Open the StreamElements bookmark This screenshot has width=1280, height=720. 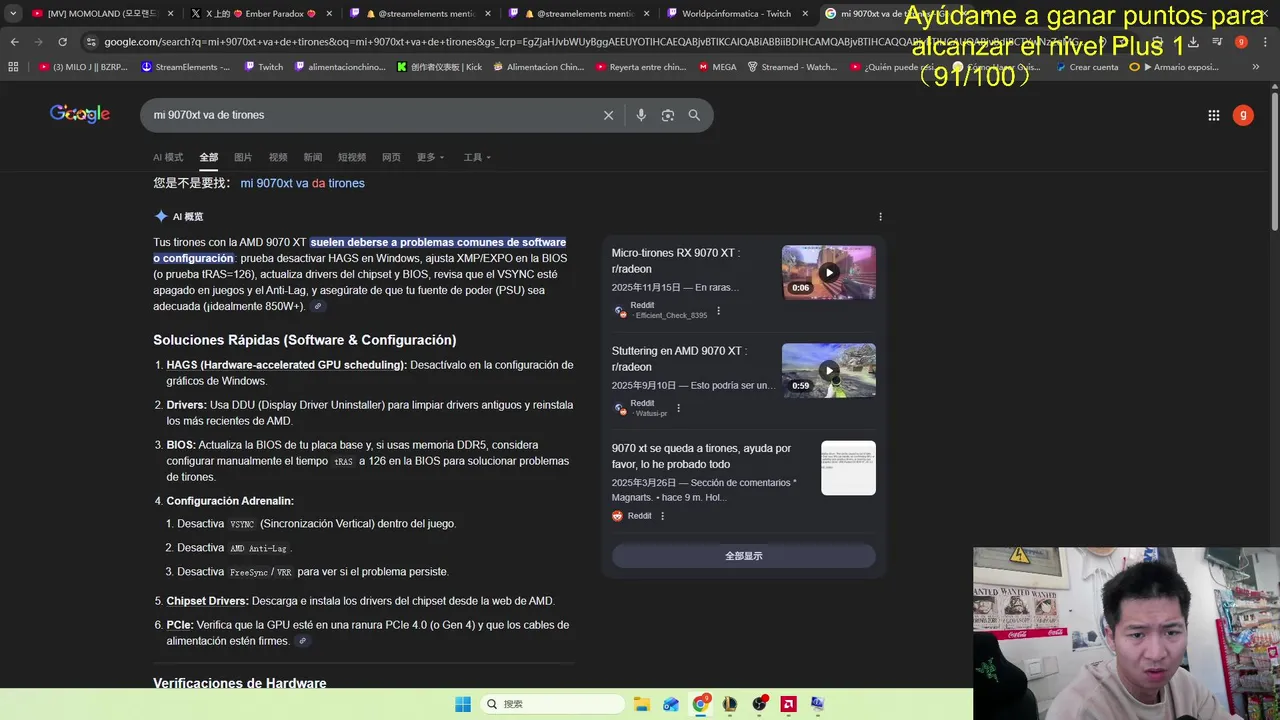point(186,67)
